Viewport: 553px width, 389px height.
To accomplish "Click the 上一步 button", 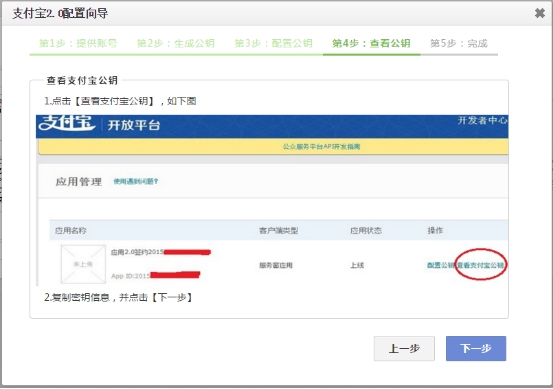I will tap(404, 348).
